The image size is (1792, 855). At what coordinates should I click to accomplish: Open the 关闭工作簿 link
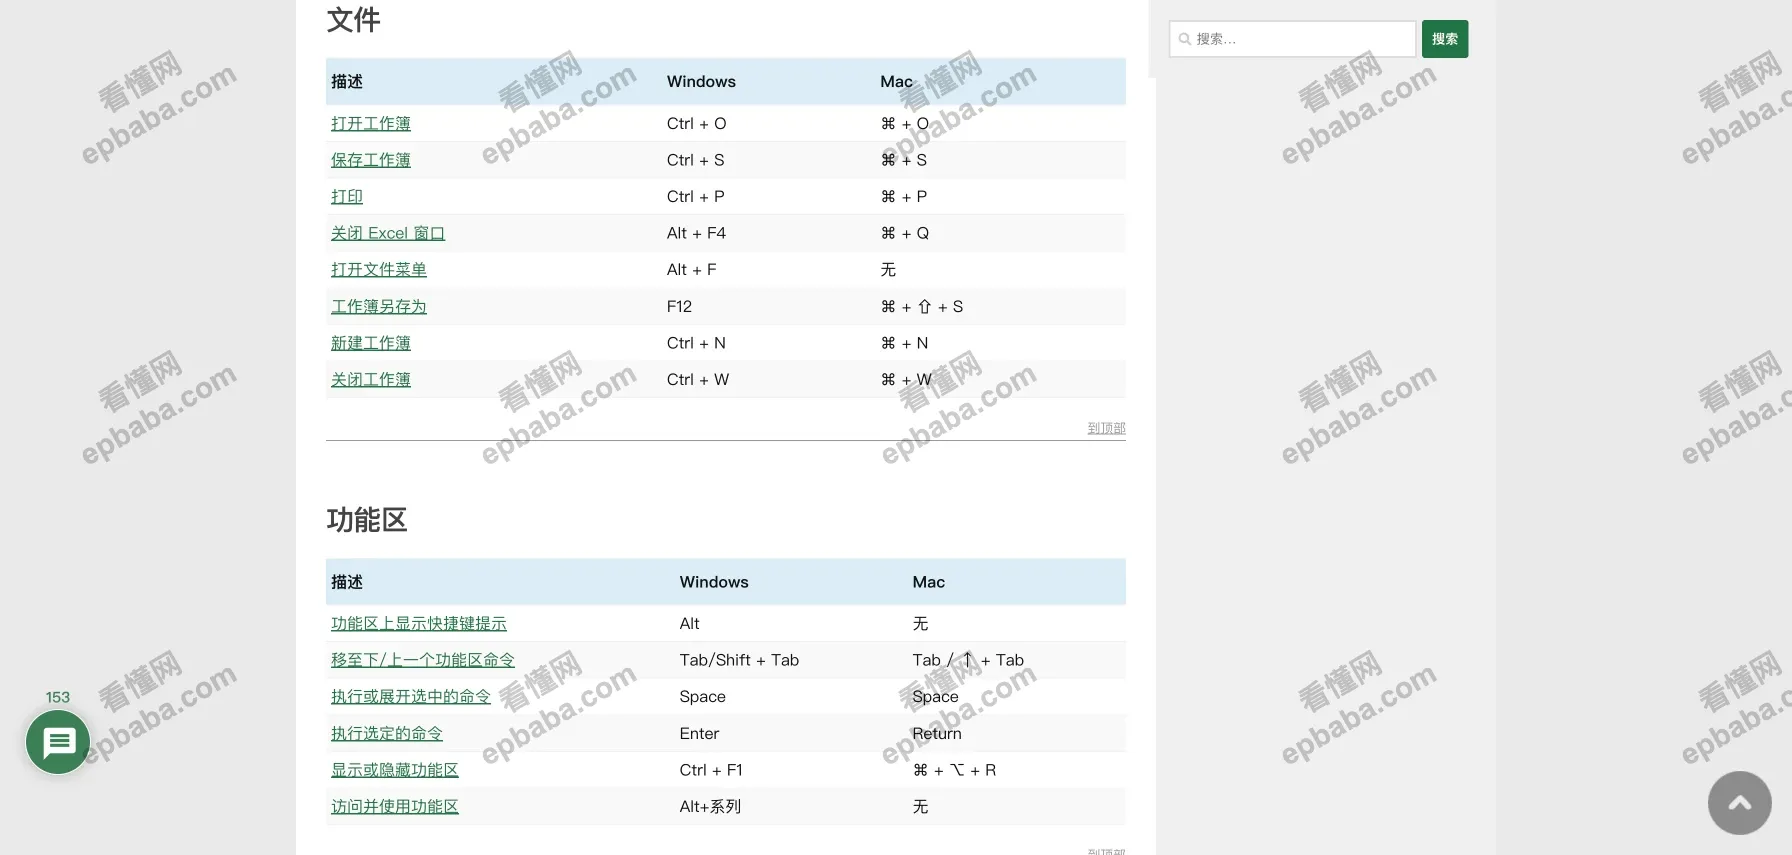click(x=370, y=380)
